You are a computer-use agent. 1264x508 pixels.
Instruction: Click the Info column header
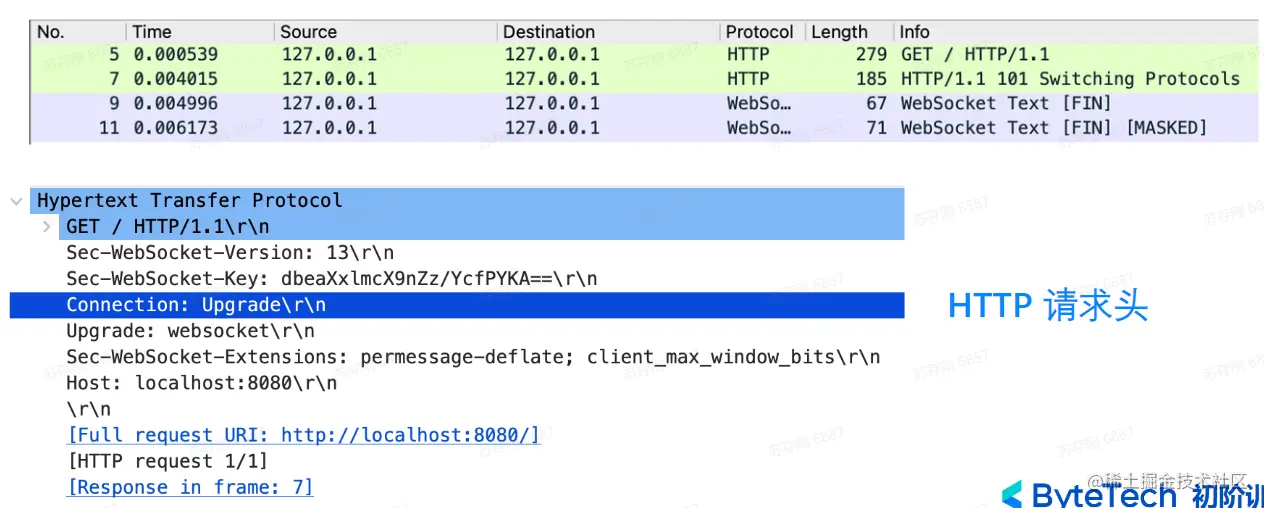(914, 32)
